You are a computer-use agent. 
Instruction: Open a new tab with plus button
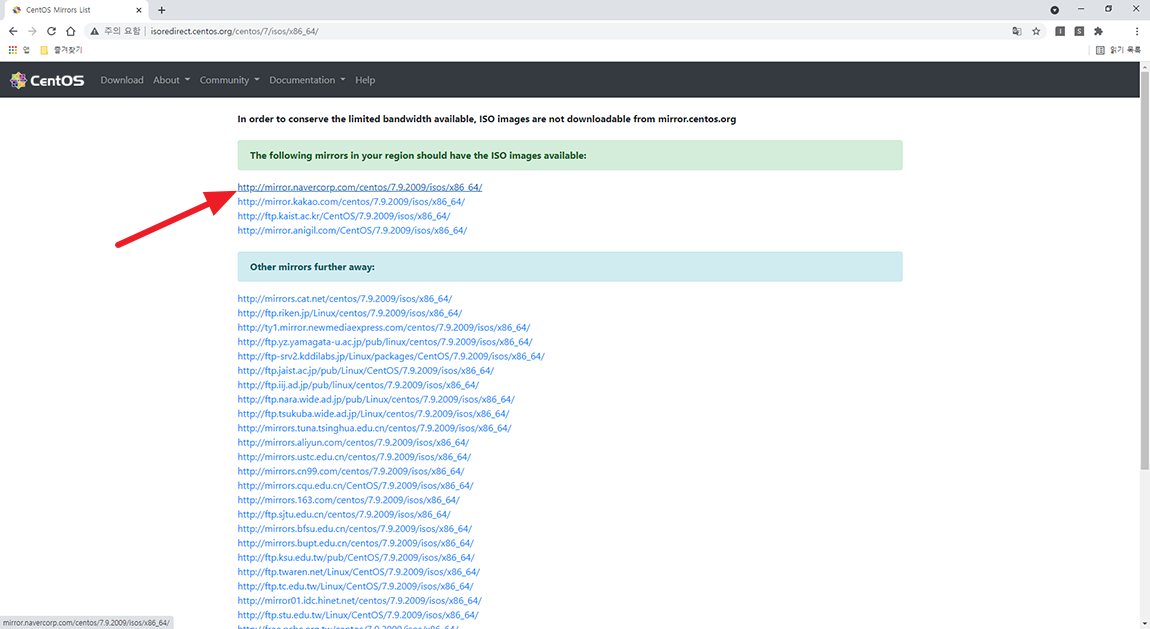161,10
